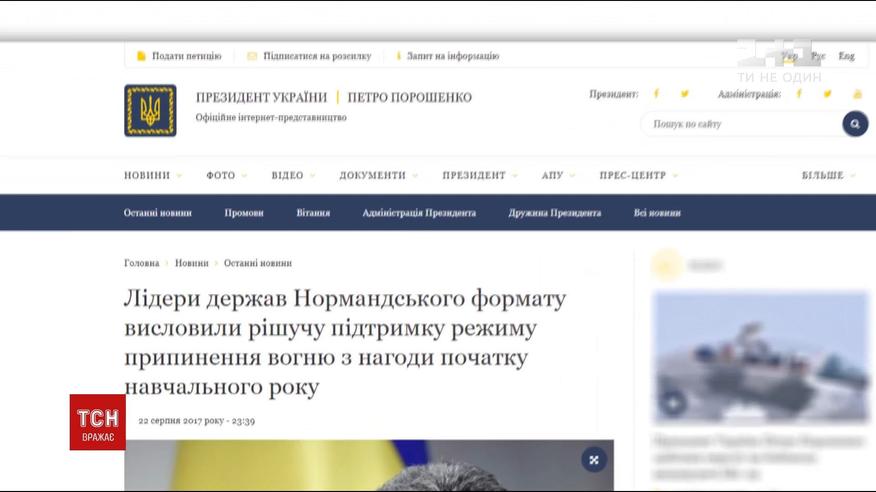Open the Administration's Twitter icon
Image resolution: width=876 pixels, height=492 pixels.
click(827, 94)
